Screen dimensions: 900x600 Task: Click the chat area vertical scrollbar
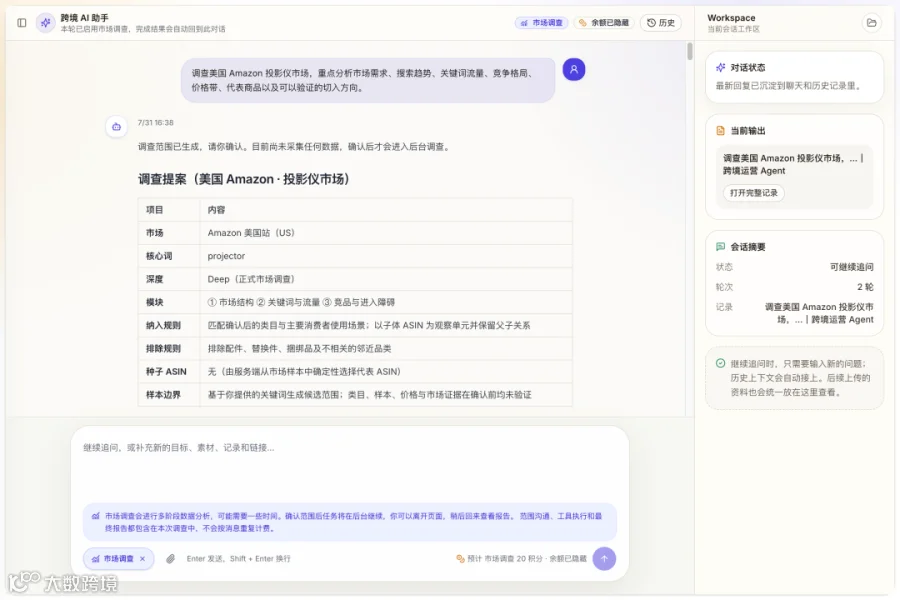coord(689,52)
